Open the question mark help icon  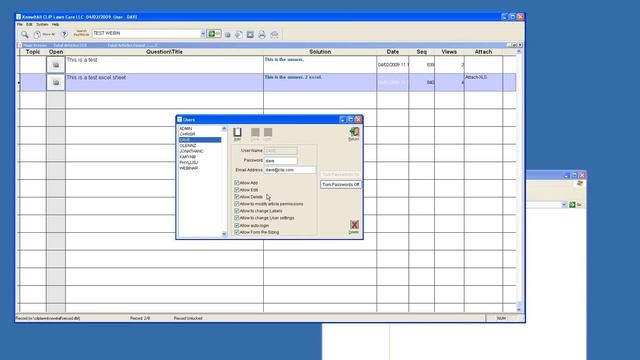[x=64, y=35]
